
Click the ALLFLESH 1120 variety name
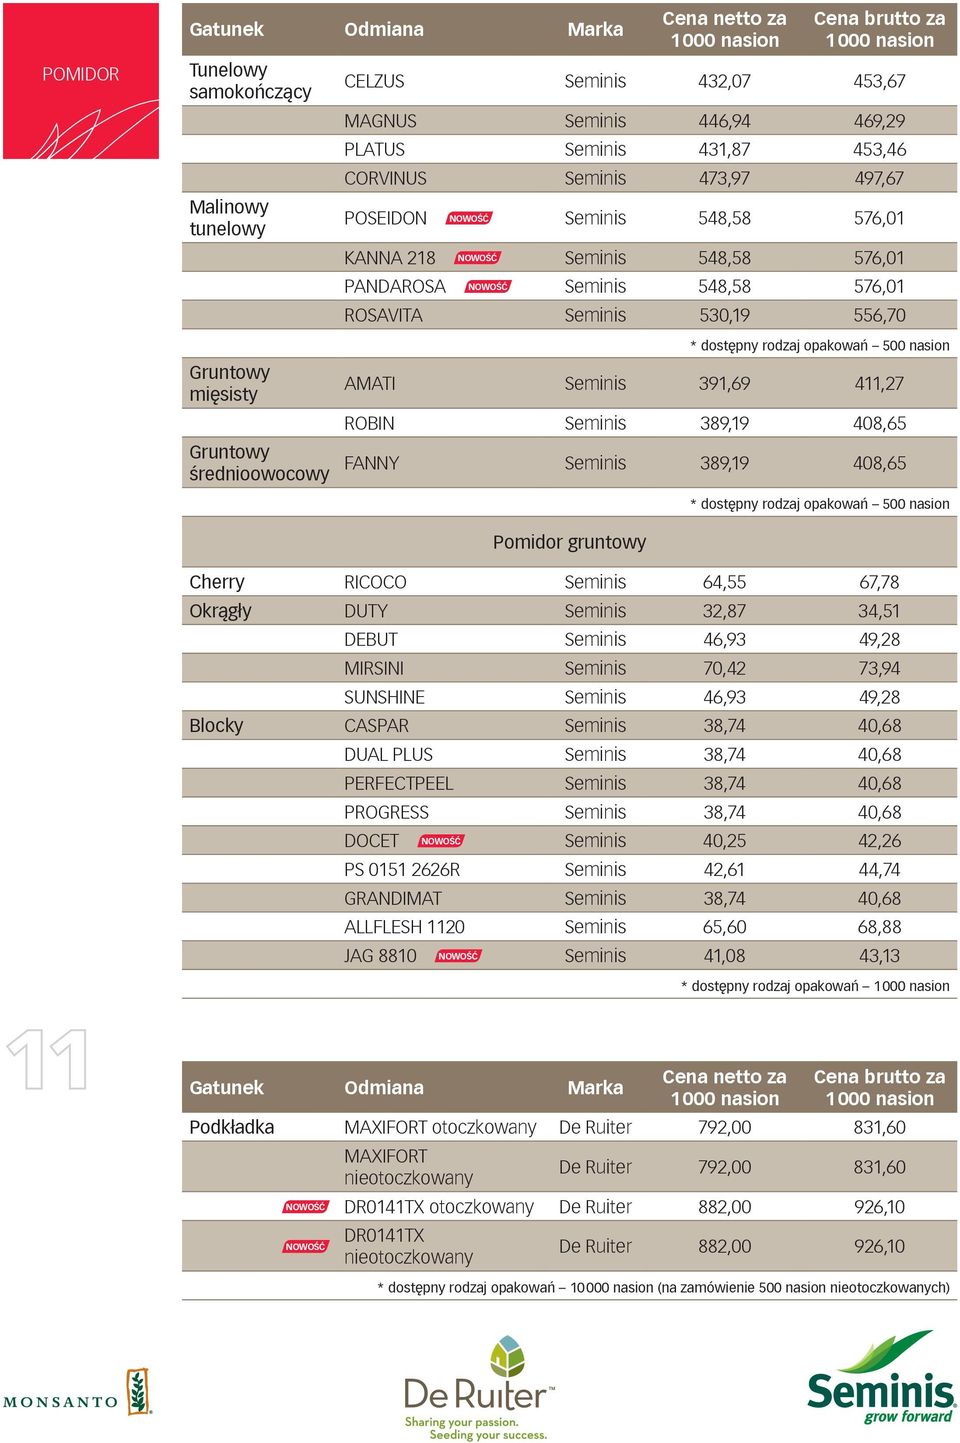tap(404, 927)
